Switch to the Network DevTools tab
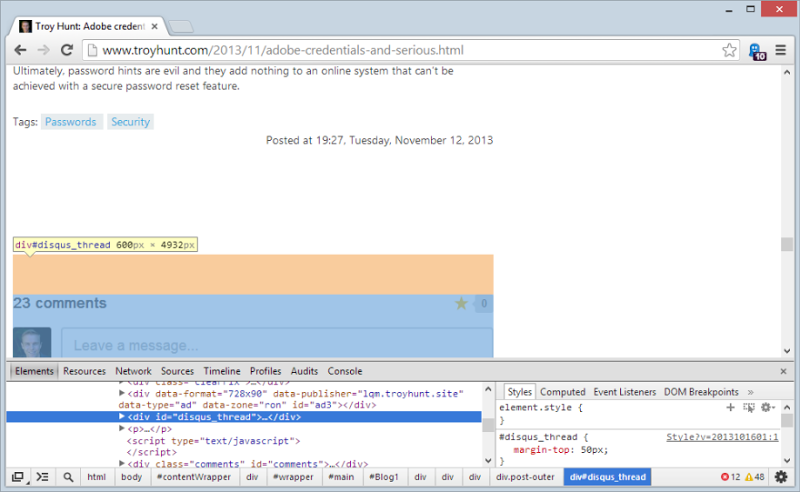Image resolution: width=800 pixels, height=492 pixels. (133, 371)
